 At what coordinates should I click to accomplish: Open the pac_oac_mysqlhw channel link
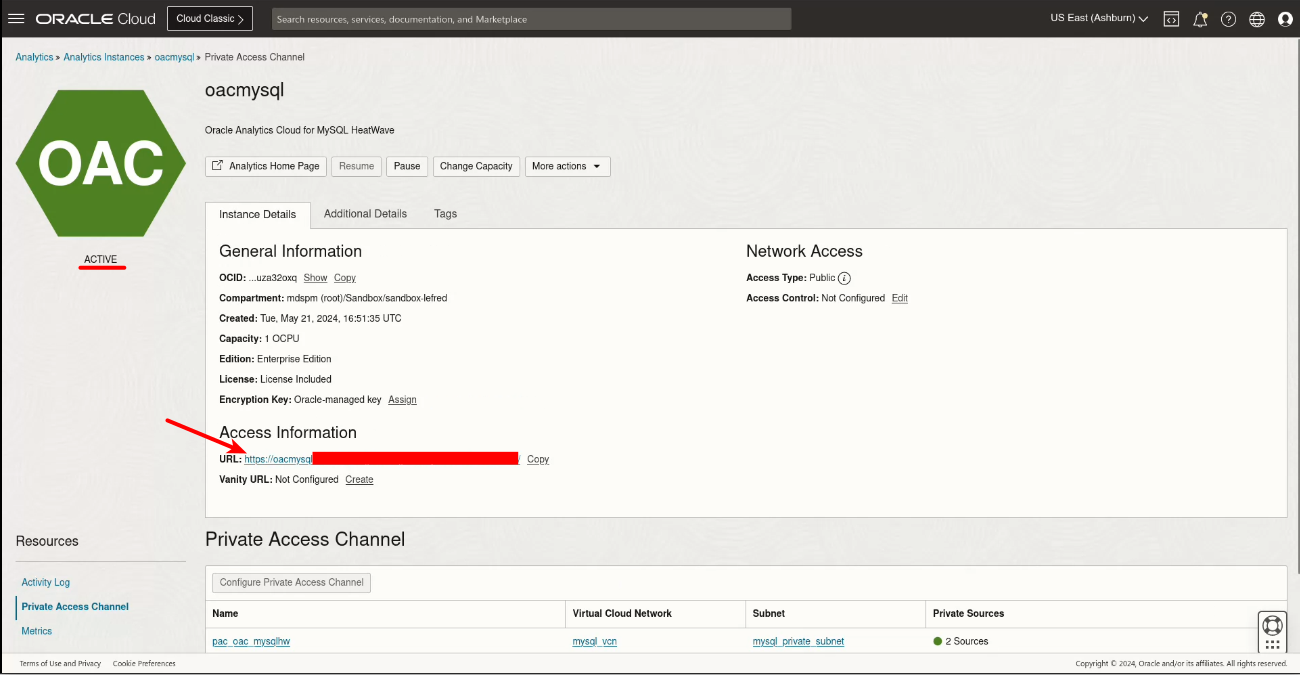(x=251, y=641)
